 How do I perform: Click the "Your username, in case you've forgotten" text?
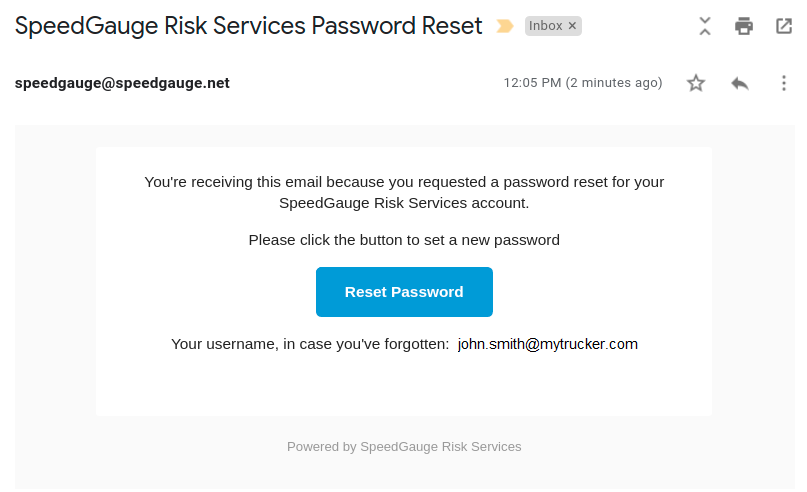point(310,344)
